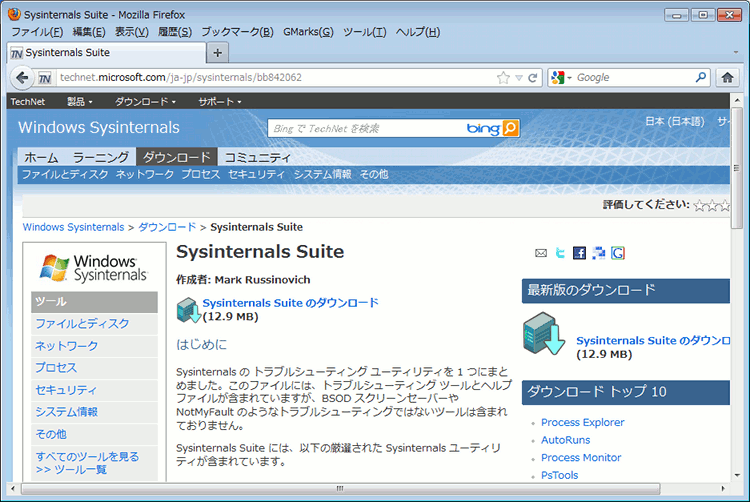Bookmark this page with the star icon

click(503, 77)
